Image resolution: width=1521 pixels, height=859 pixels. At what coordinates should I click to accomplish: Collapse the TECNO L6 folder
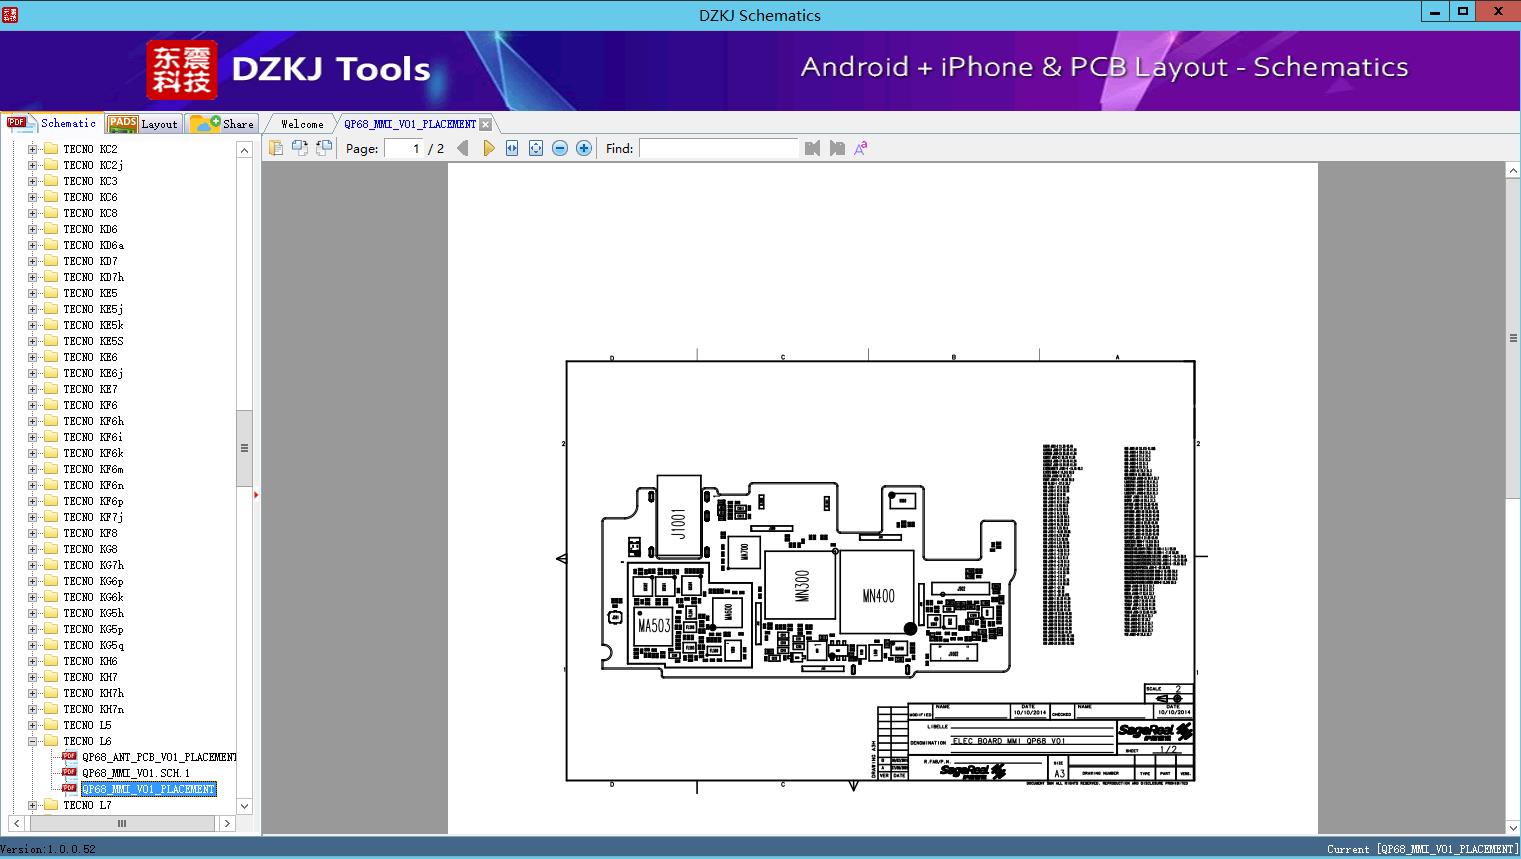[x=32, y=741]
